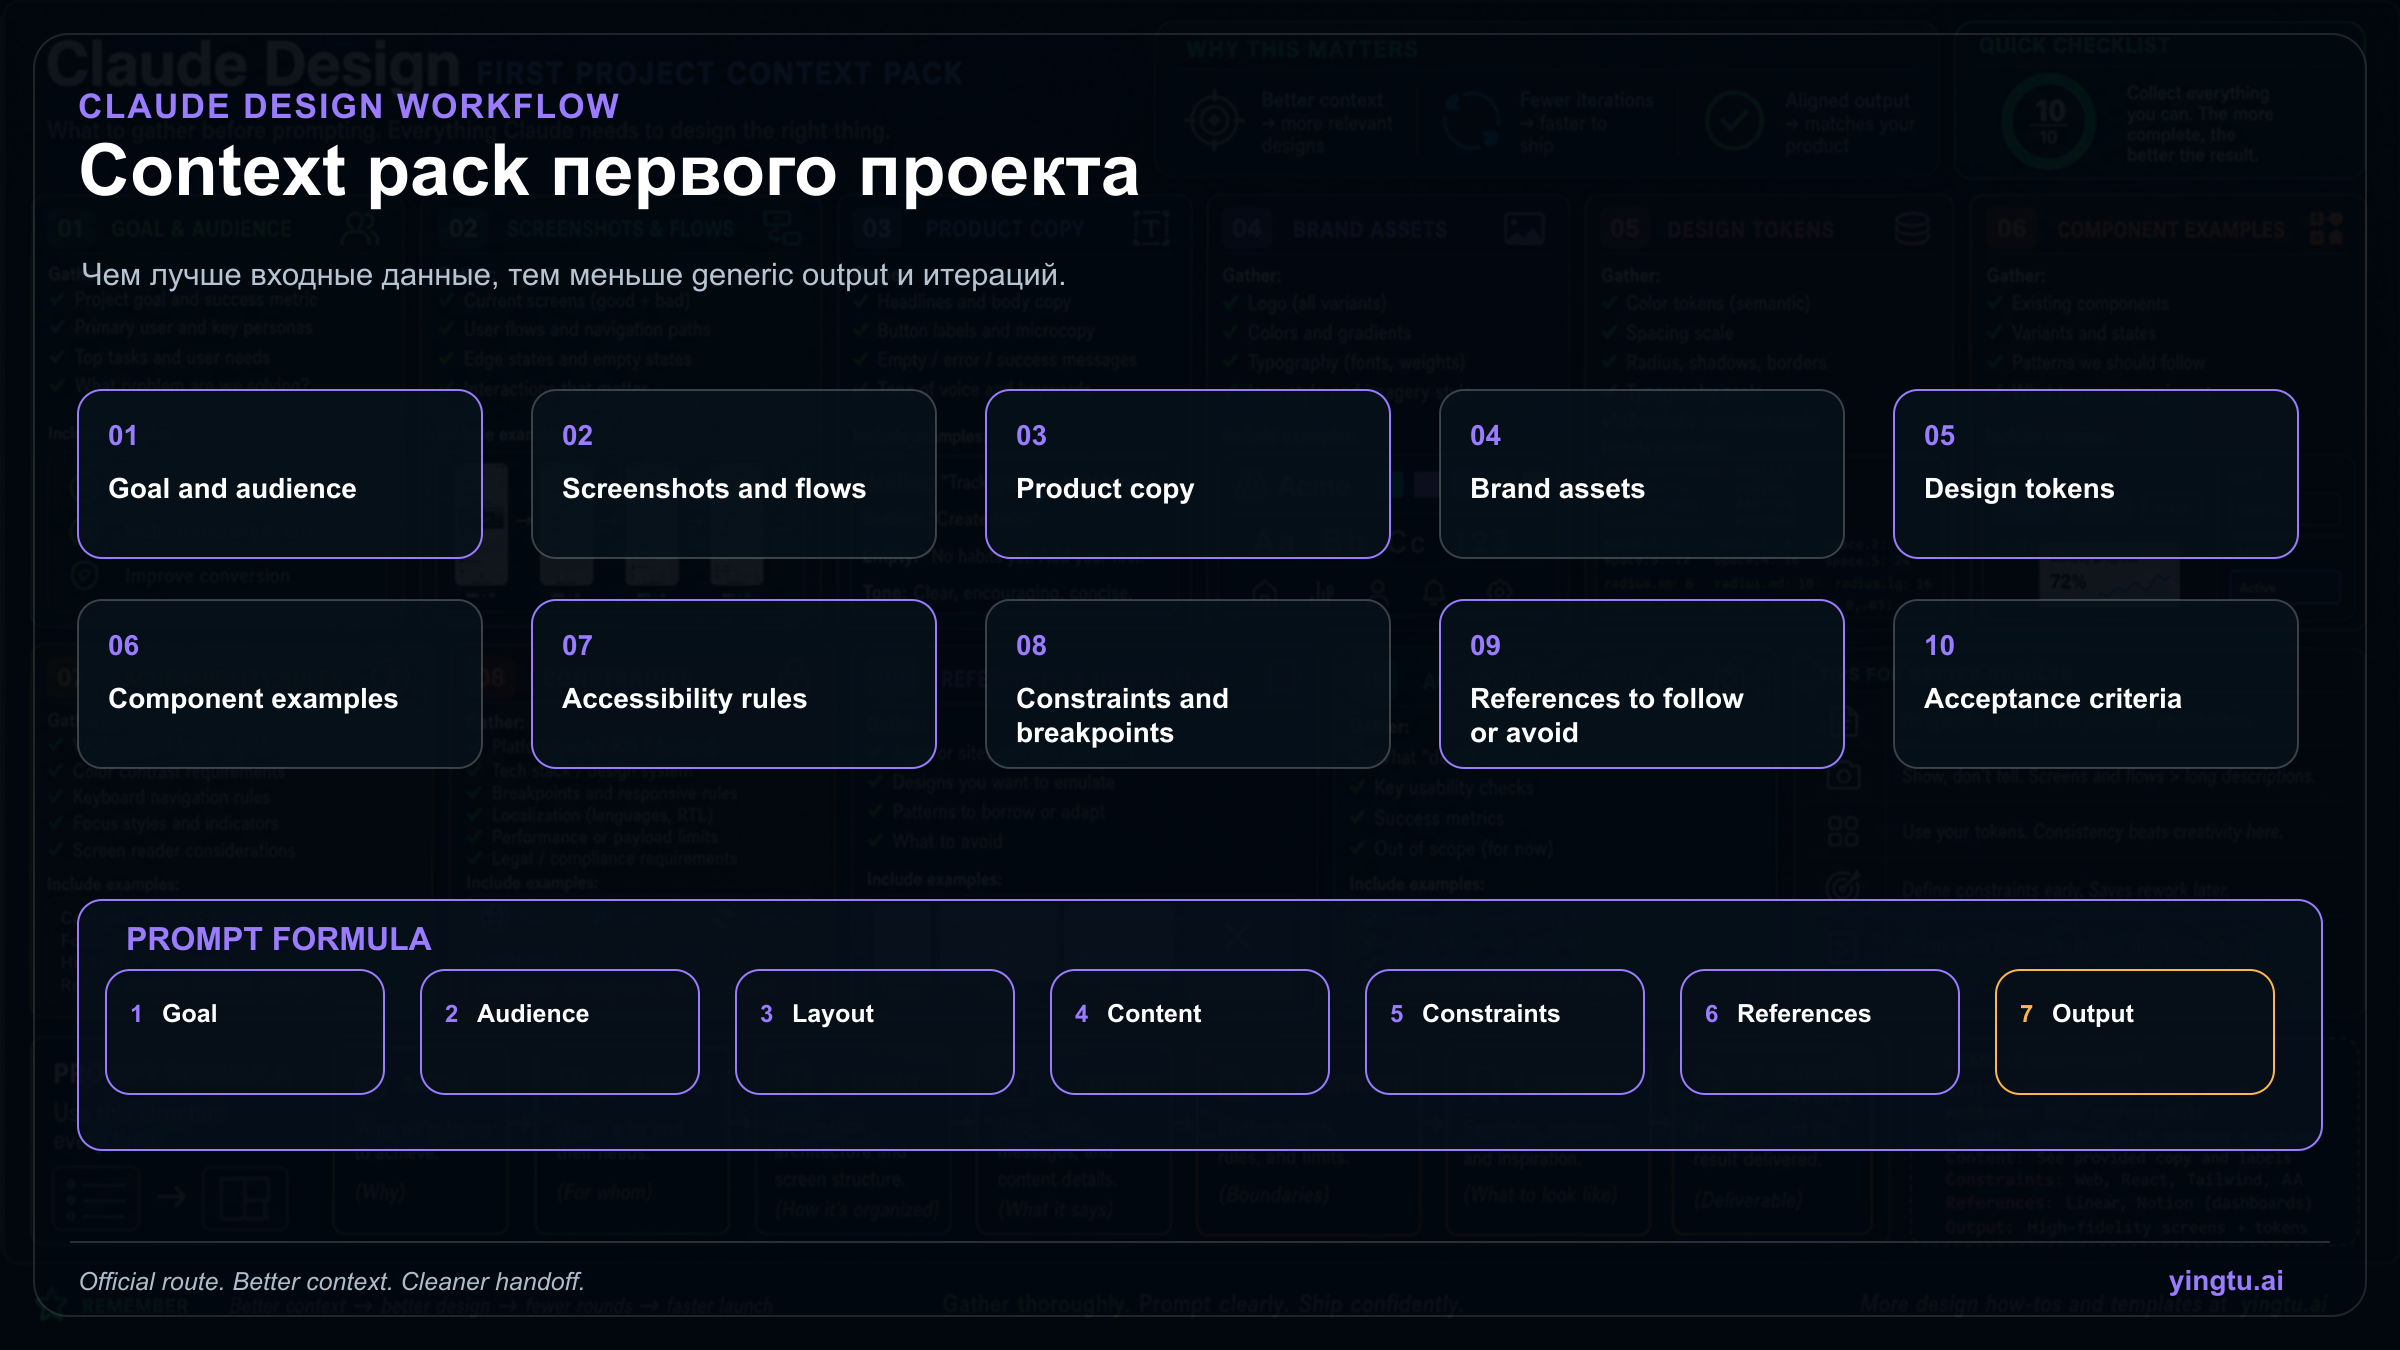Image resolution: width=2400 pixels, height=1350 pixels.
Task: Click the Constraints formula step
Action: point(1505,1031)
